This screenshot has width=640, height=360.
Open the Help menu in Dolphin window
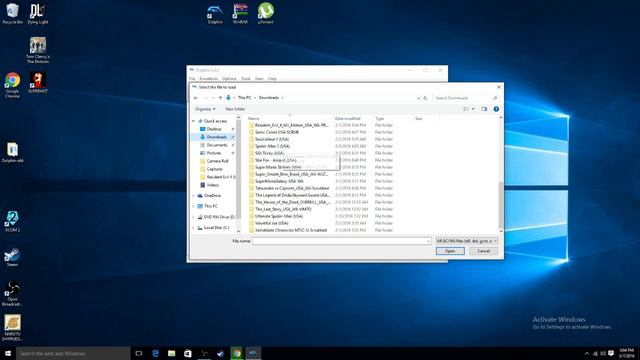(272, 79)
